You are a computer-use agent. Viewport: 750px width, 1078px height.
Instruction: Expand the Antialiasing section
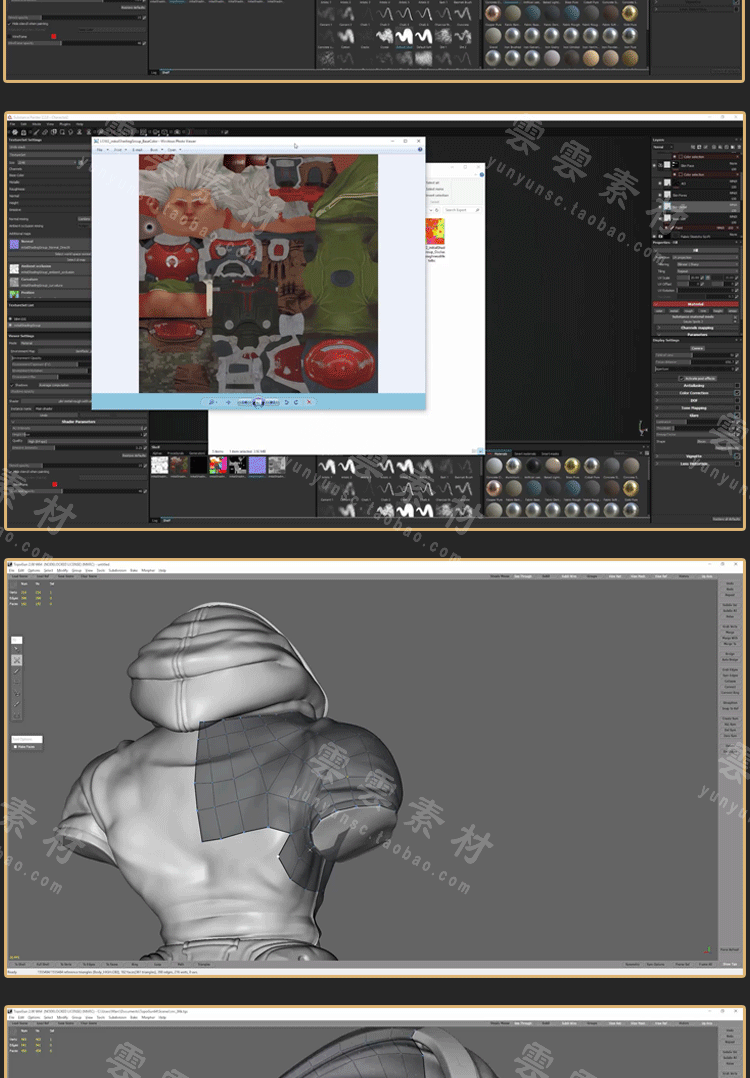657,386
